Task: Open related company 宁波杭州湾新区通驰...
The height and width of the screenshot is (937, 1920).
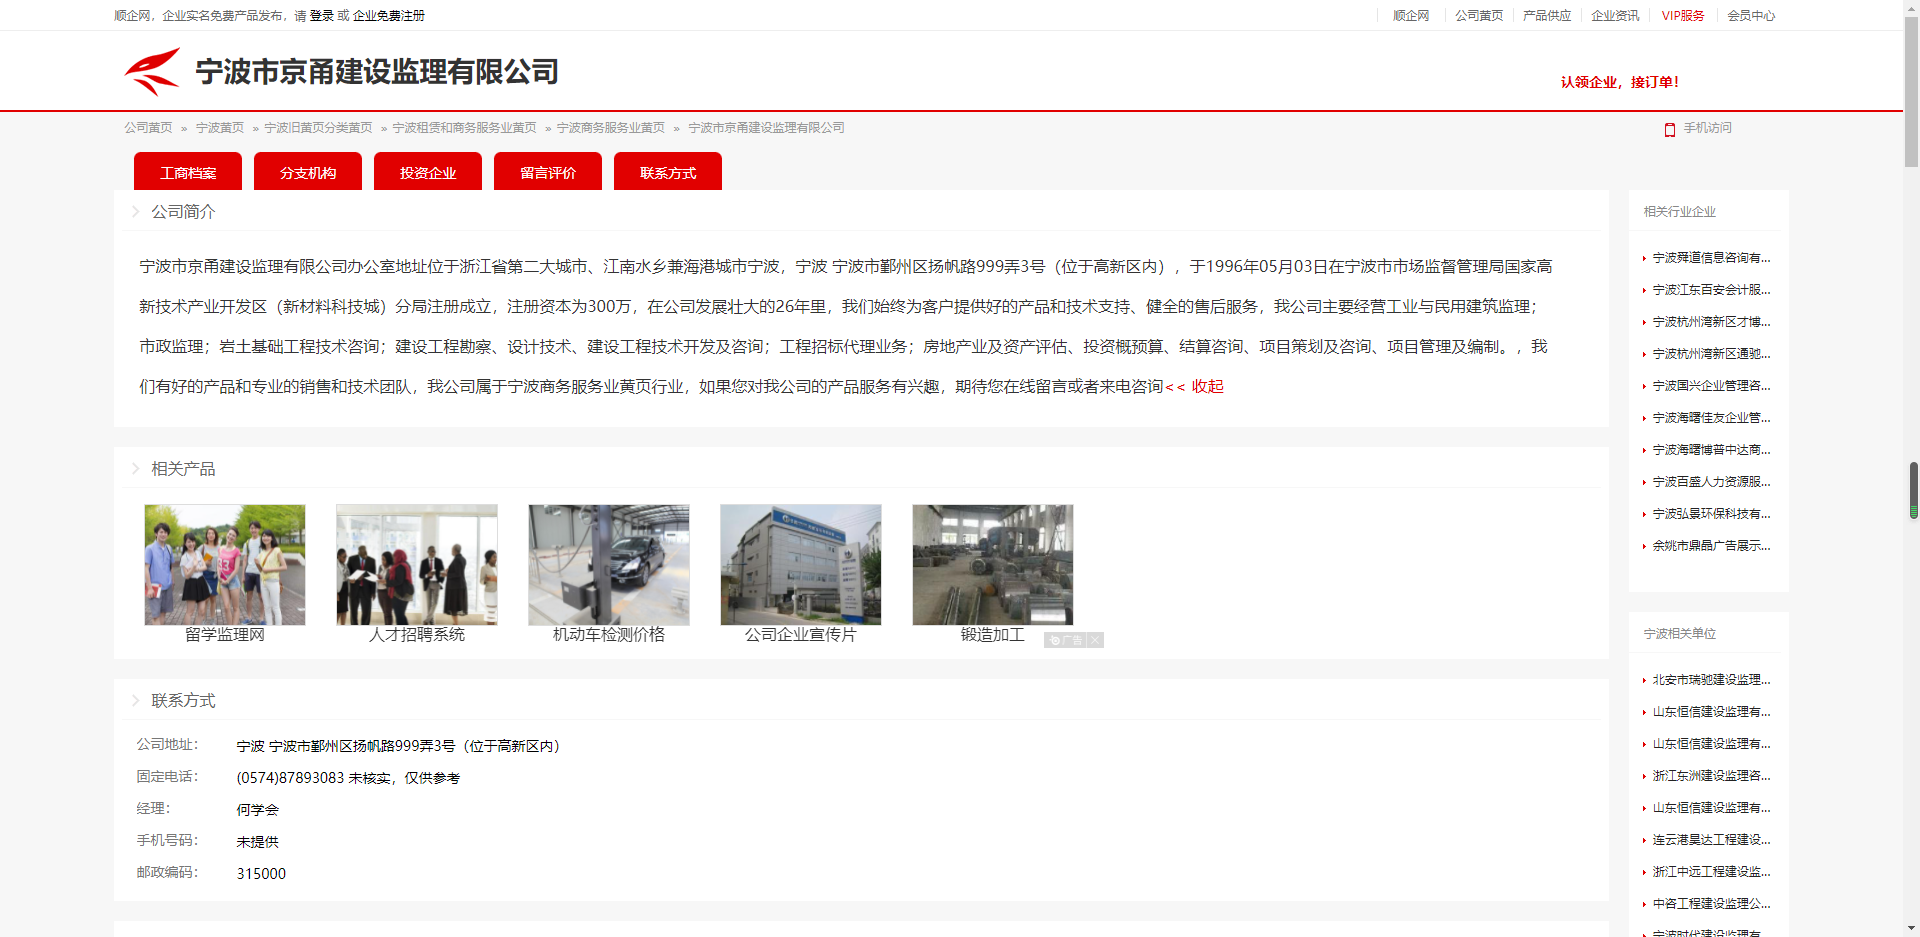Action: (x=1711, y=354)
